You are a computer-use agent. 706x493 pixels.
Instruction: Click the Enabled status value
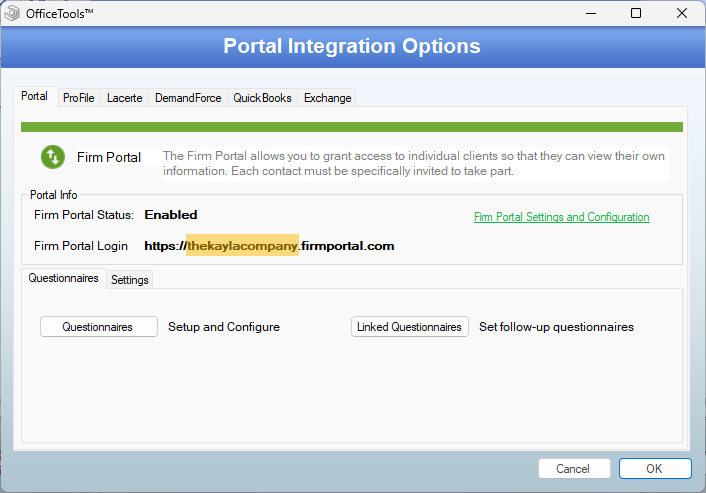tap(171, 215)
